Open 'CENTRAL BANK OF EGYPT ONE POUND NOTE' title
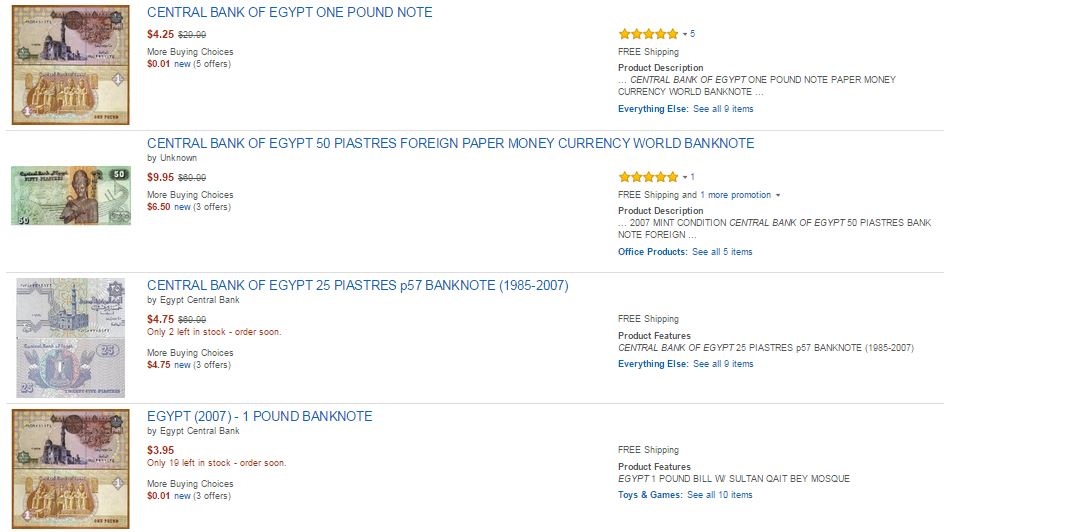The width and height of the screenshot is (1072, 532). pos(289,12)
